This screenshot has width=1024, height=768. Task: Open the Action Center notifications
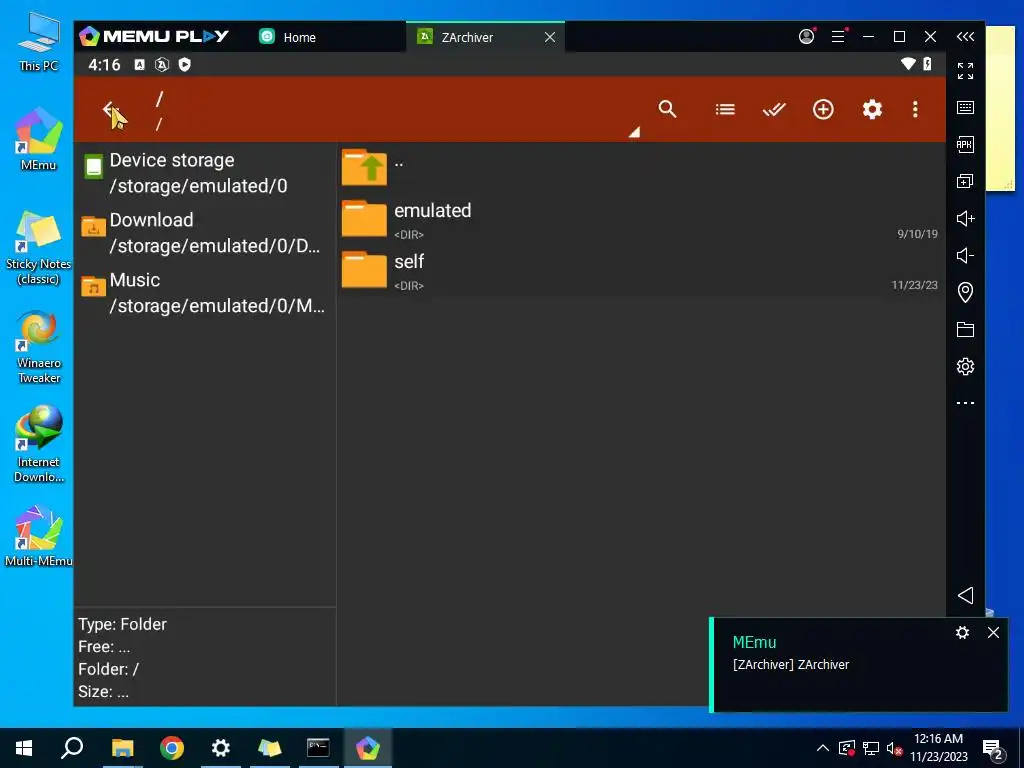(x=993, y=749)
